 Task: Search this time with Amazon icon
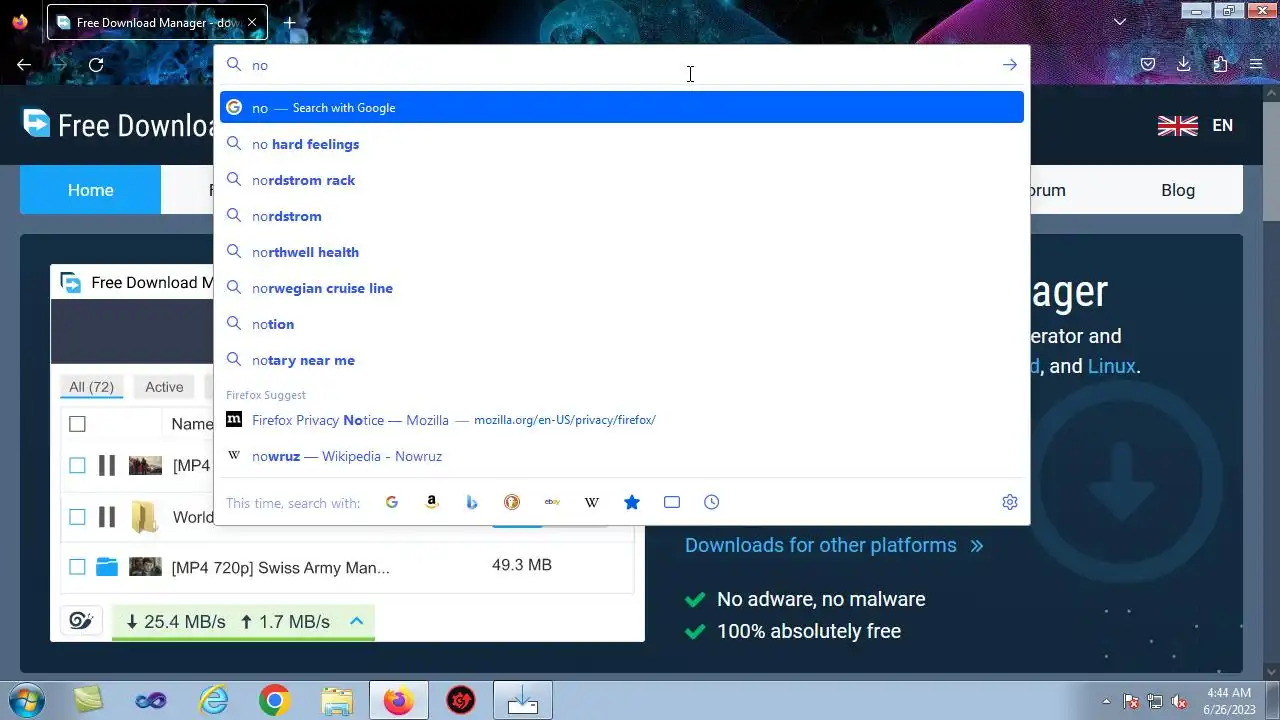tap(432, 502)
